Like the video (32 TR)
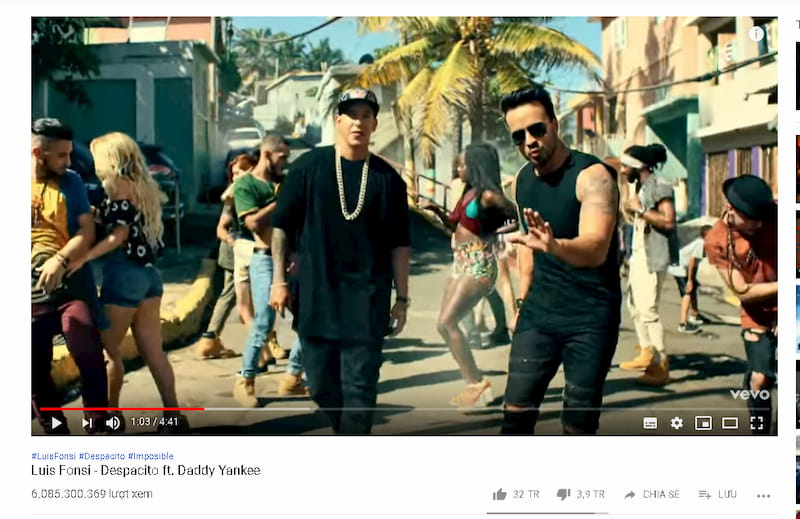800x519 pixels. point(516,494)
